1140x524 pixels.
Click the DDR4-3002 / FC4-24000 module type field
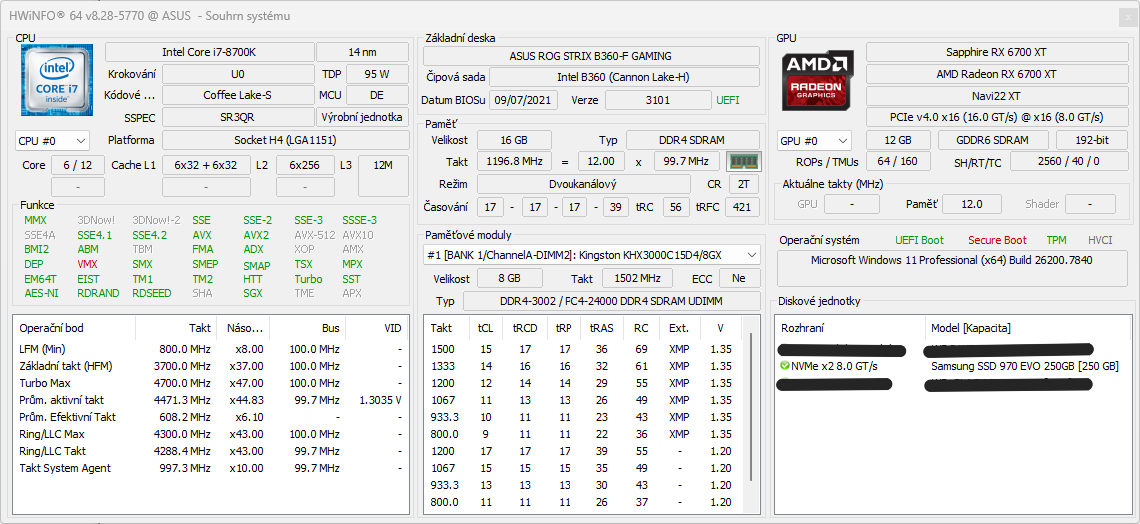coord(611,301)
